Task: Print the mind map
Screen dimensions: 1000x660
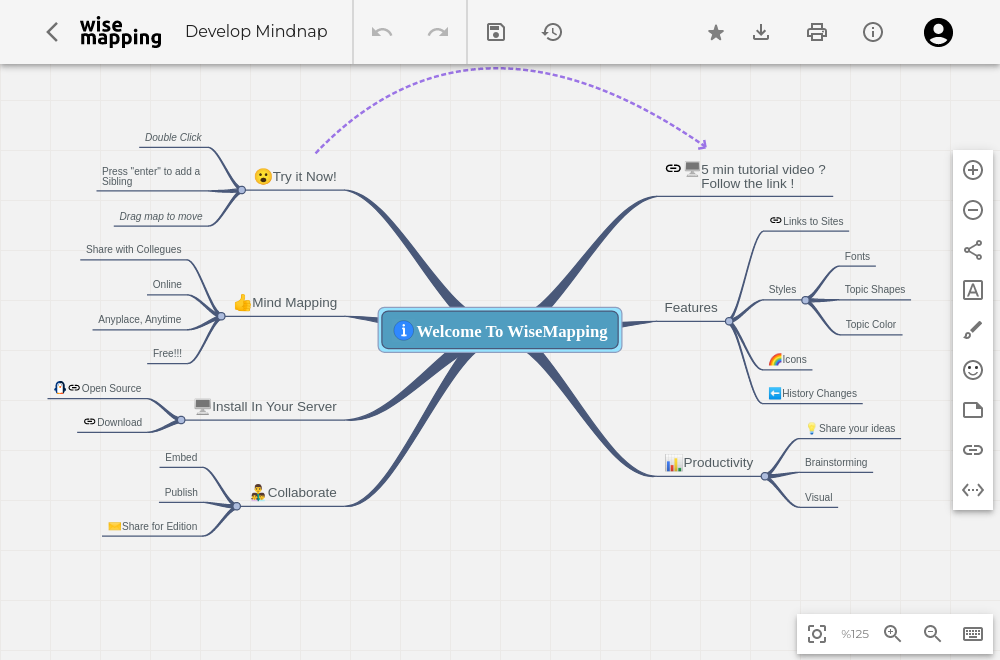Action: (817, 32)
